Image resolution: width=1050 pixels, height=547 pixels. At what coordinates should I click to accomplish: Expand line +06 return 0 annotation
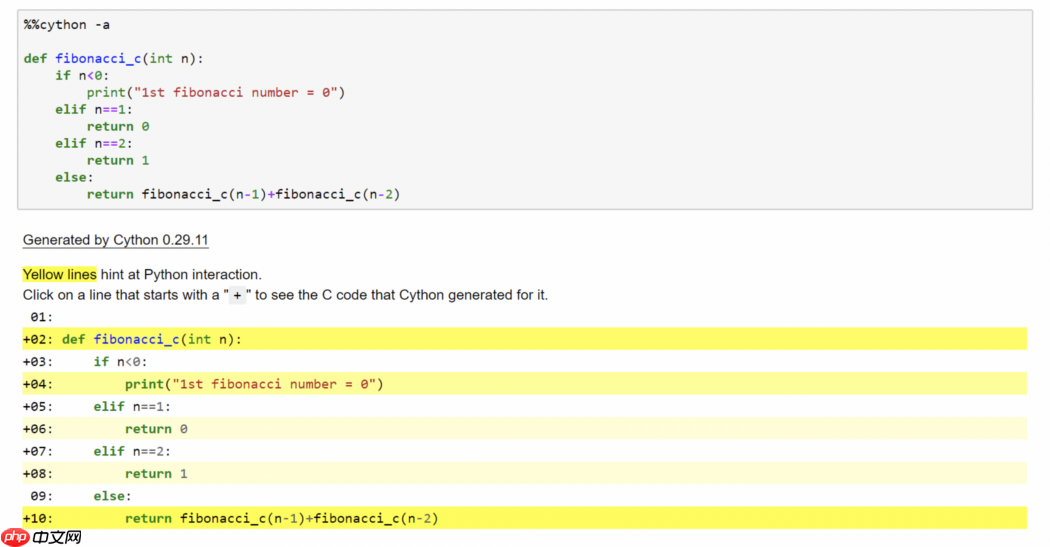524,428
